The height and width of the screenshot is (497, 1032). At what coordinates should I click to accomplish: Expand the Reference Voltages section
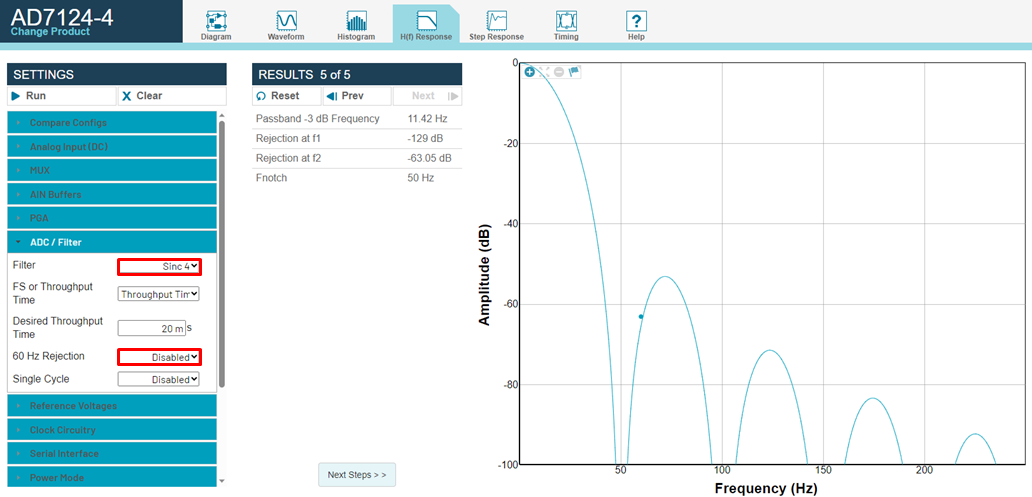pyautogui.click(x=111, y=406)
